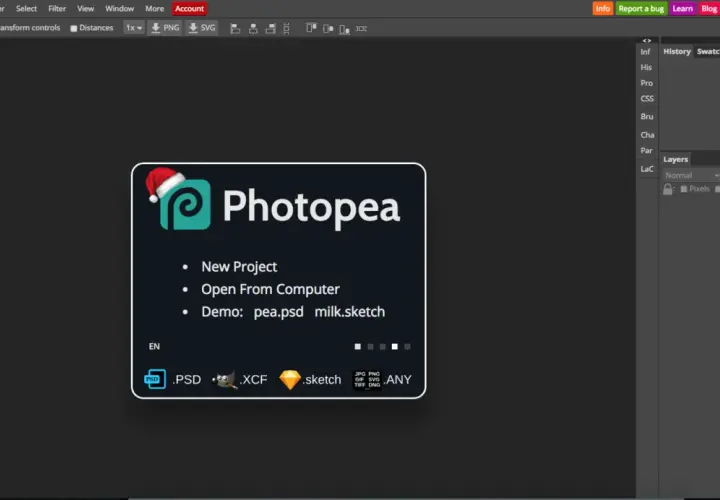Open the Window menu
The width and height of the screenshot is (720, 500).
pos(119,9)
